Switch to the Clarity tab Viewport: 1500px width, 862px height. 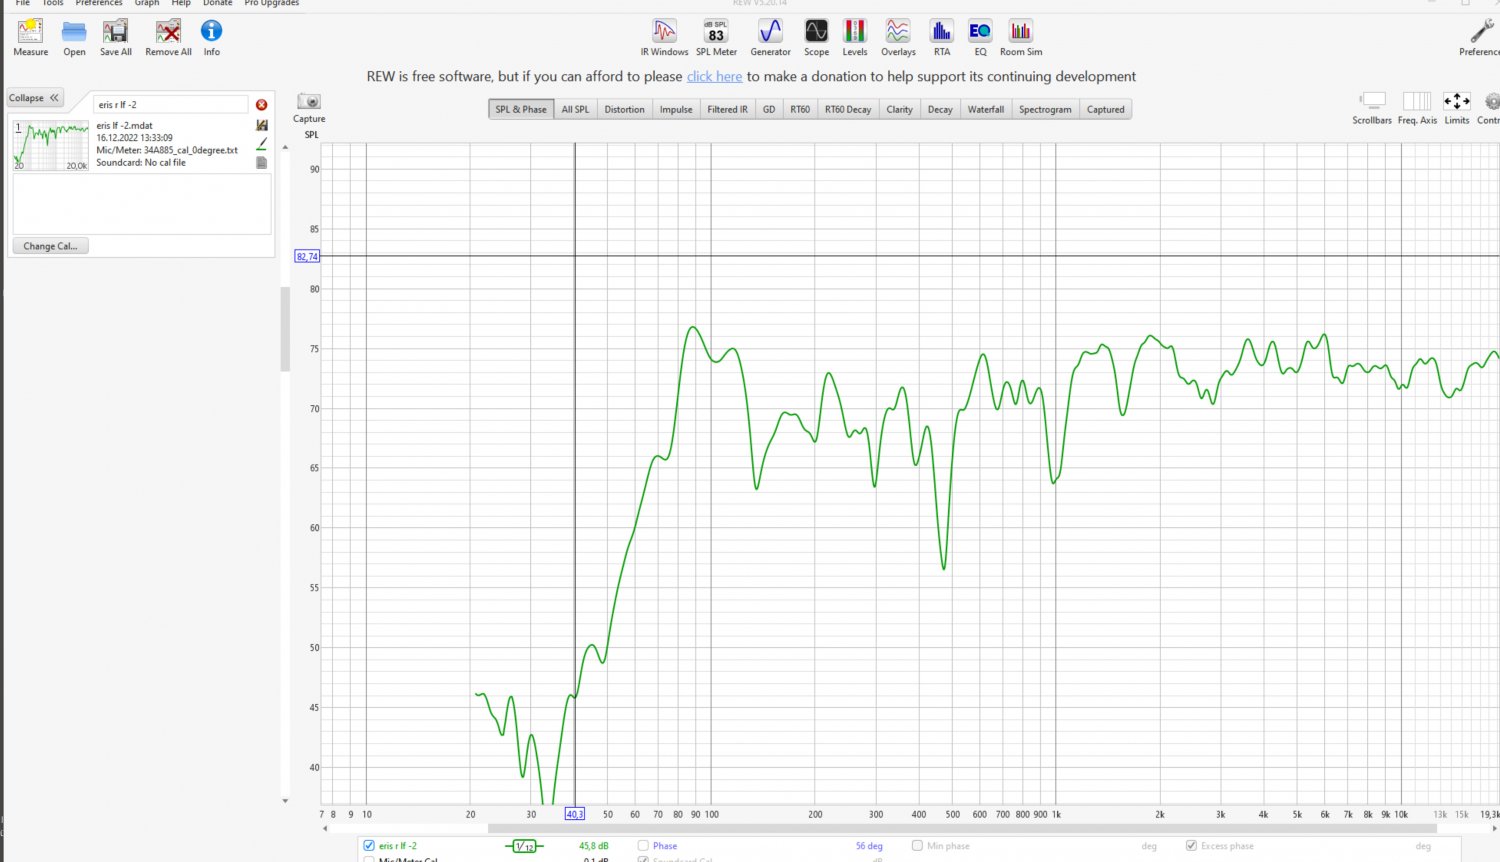(899, 109)
